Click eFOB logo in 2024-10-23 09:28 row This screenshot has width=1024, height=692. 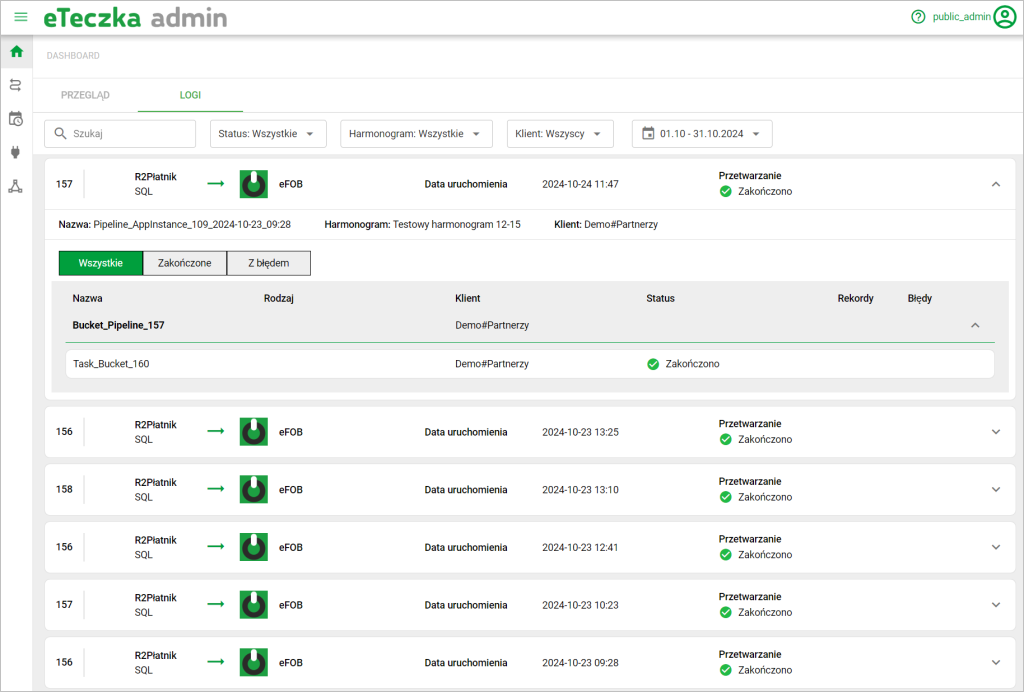[x=253, y=662]
